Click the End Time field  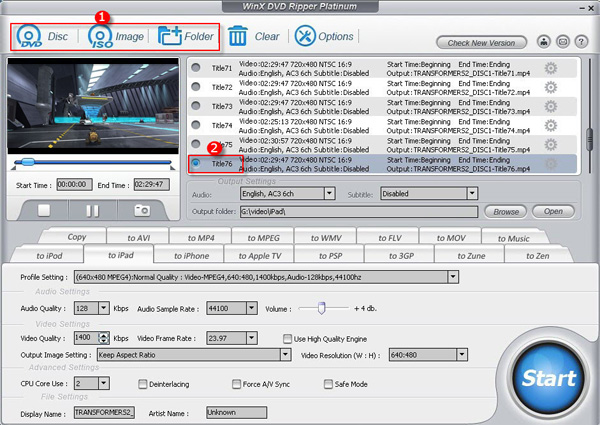152,184
